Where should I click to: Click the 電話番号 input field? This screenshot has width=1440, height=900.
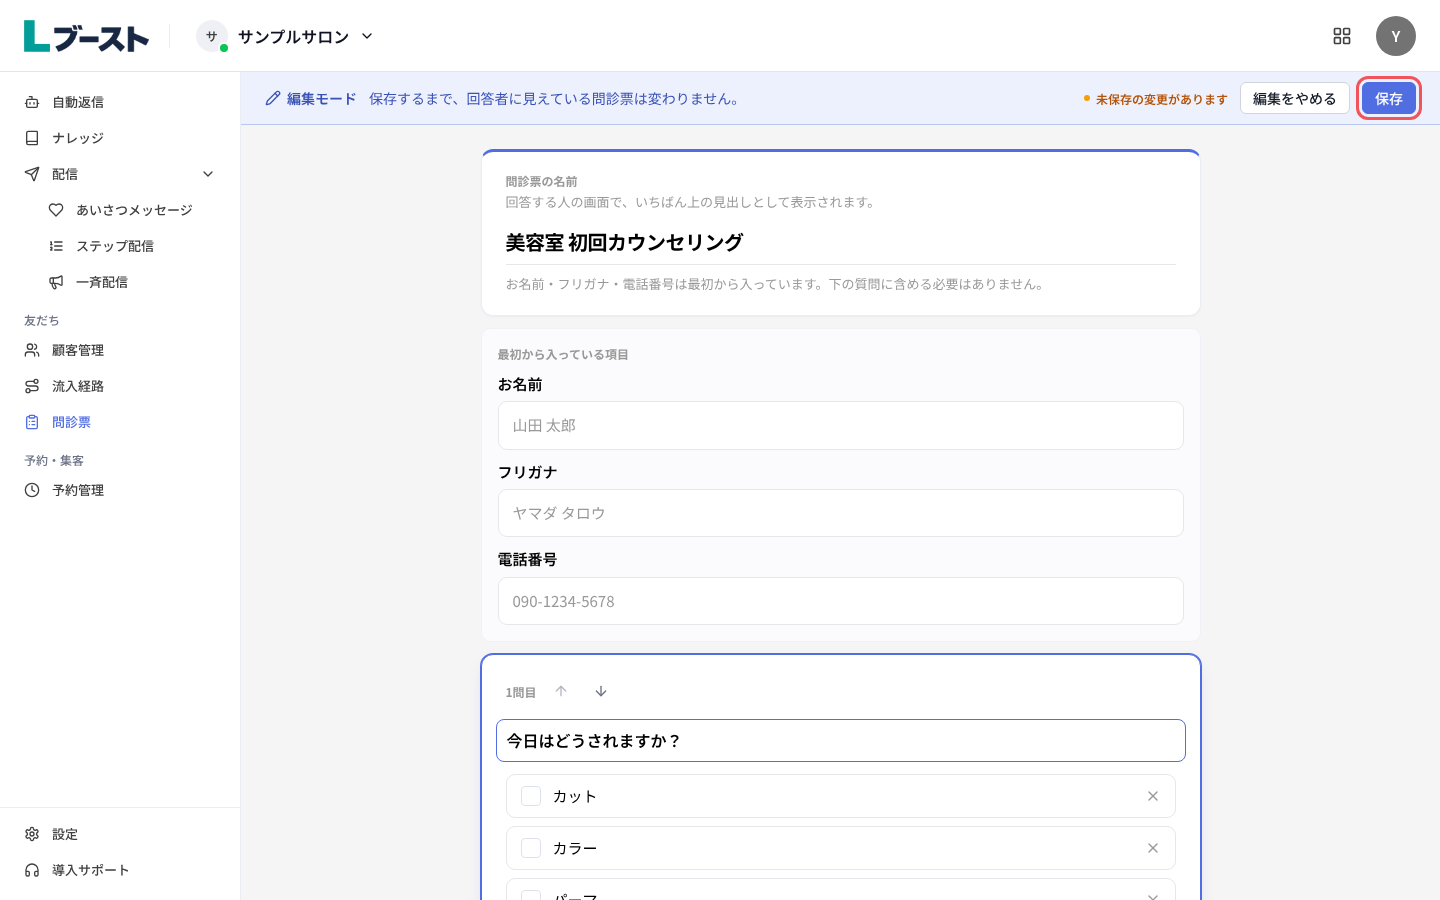coord(840,601)
